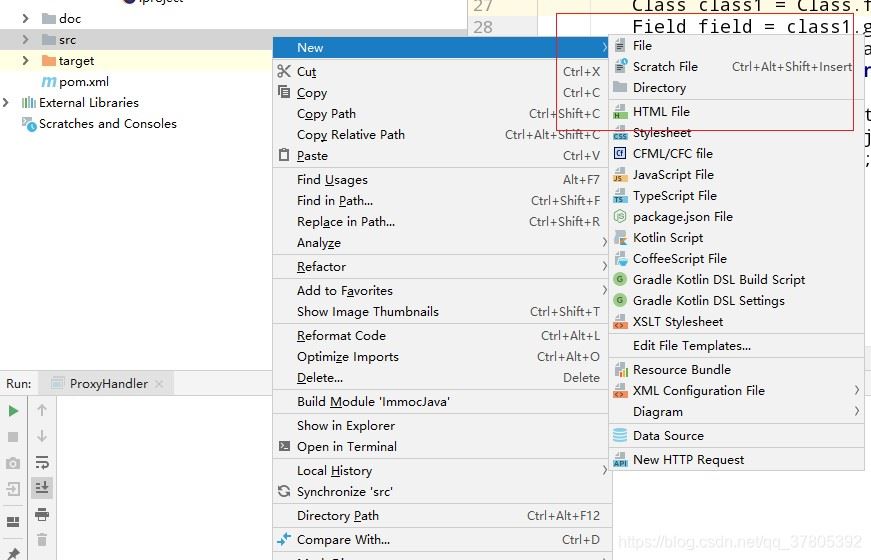This screenshot has height=560, width=871.
Task: Click Cut in the context menu
Action: (306, 72)
